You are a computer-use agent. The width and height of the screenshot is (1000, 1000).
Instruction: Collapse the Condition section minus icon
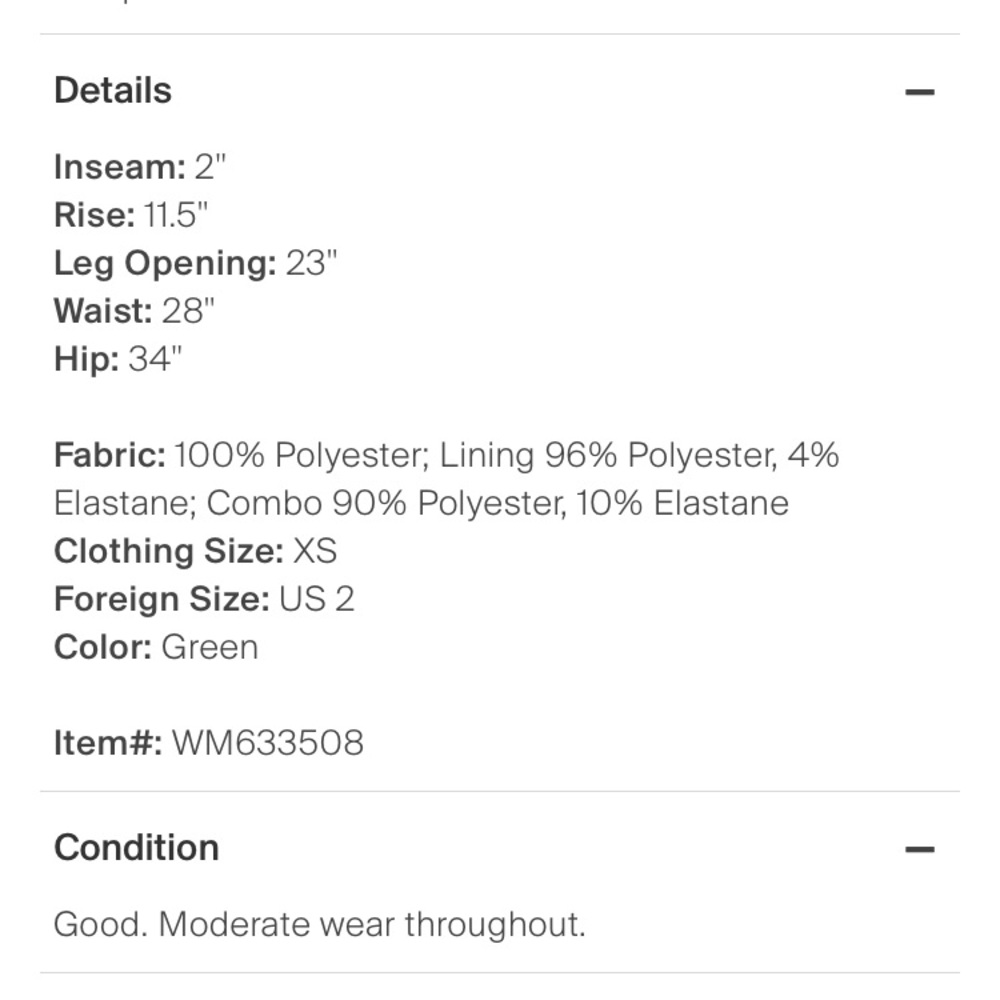tap(919, 849)
